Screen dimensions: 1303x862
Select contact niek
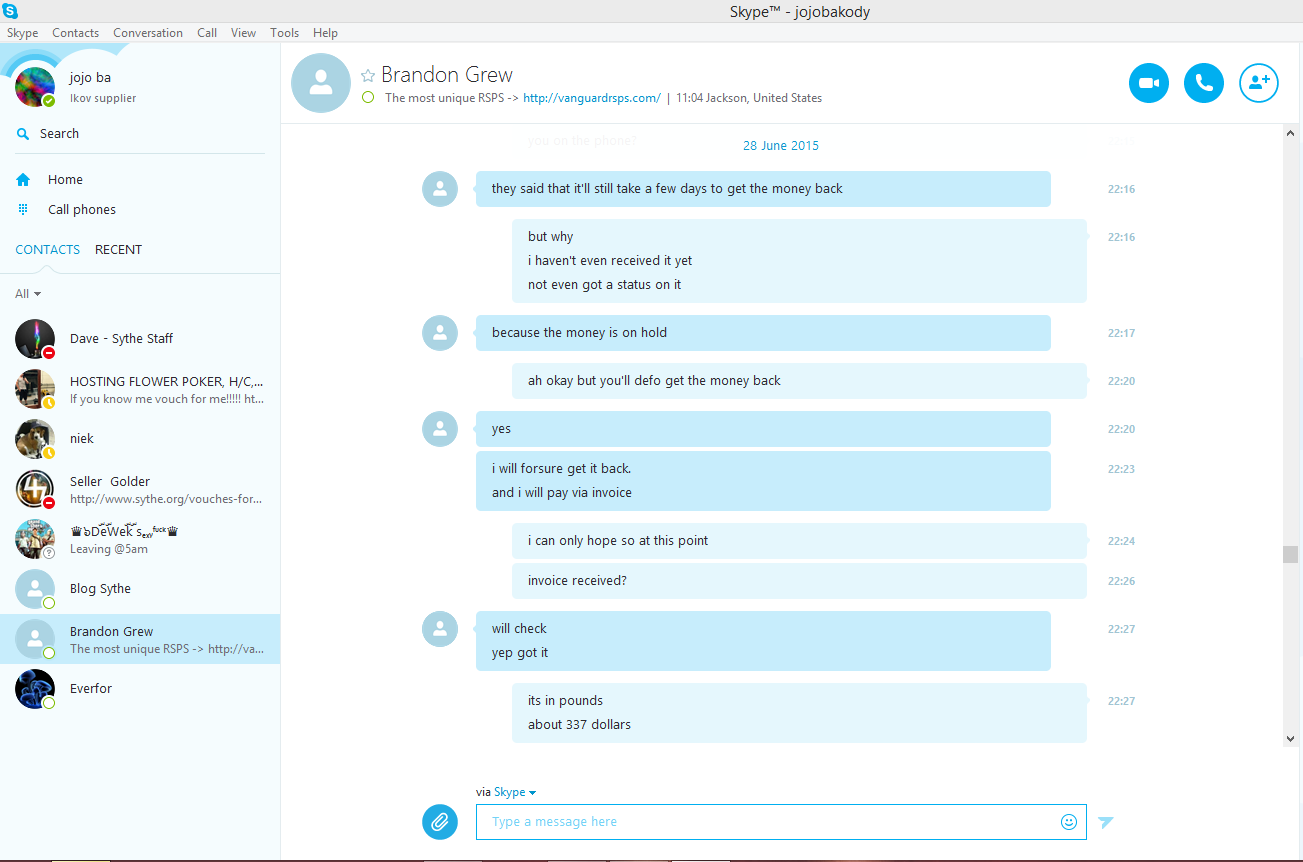[x=140, y=439]
